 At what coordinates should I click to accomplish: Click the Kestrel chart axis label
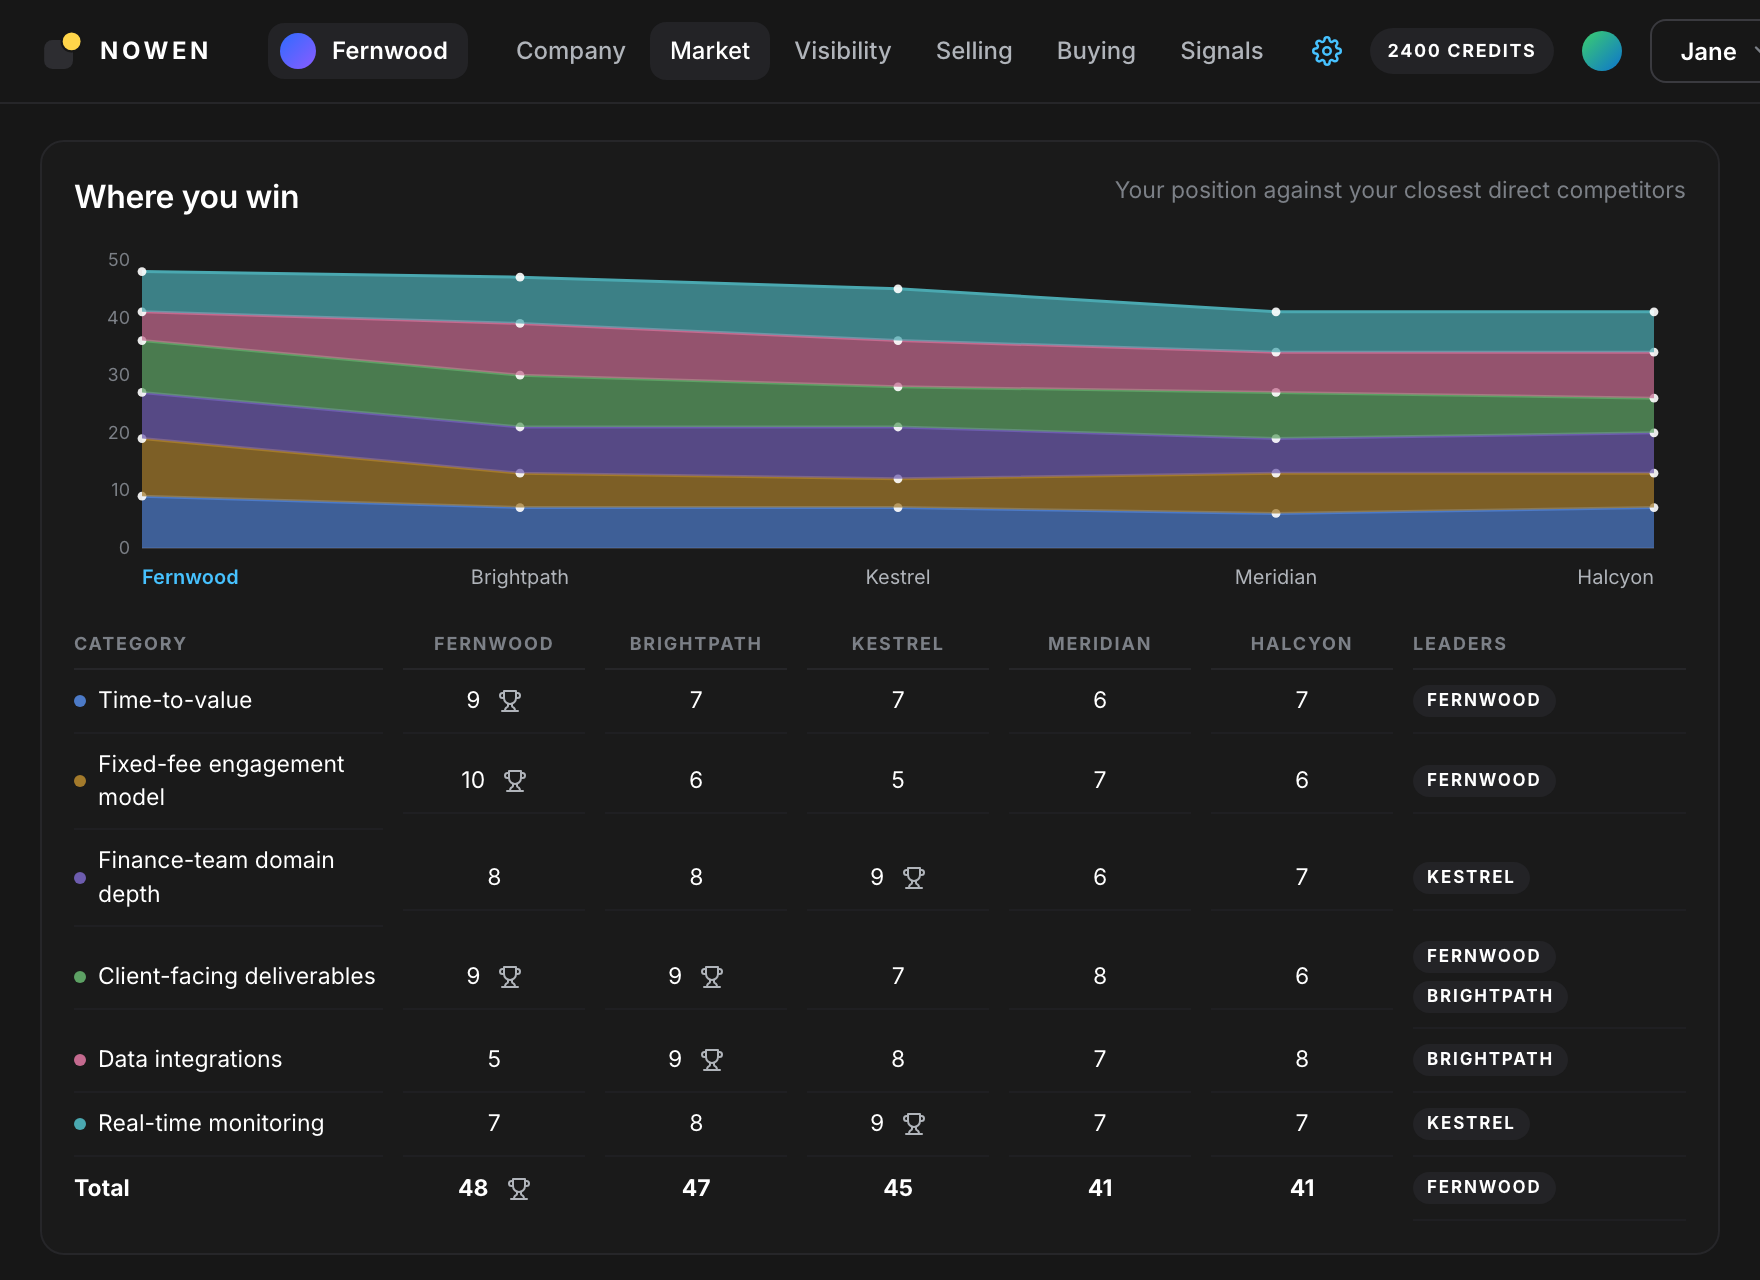tap(898, 577)
